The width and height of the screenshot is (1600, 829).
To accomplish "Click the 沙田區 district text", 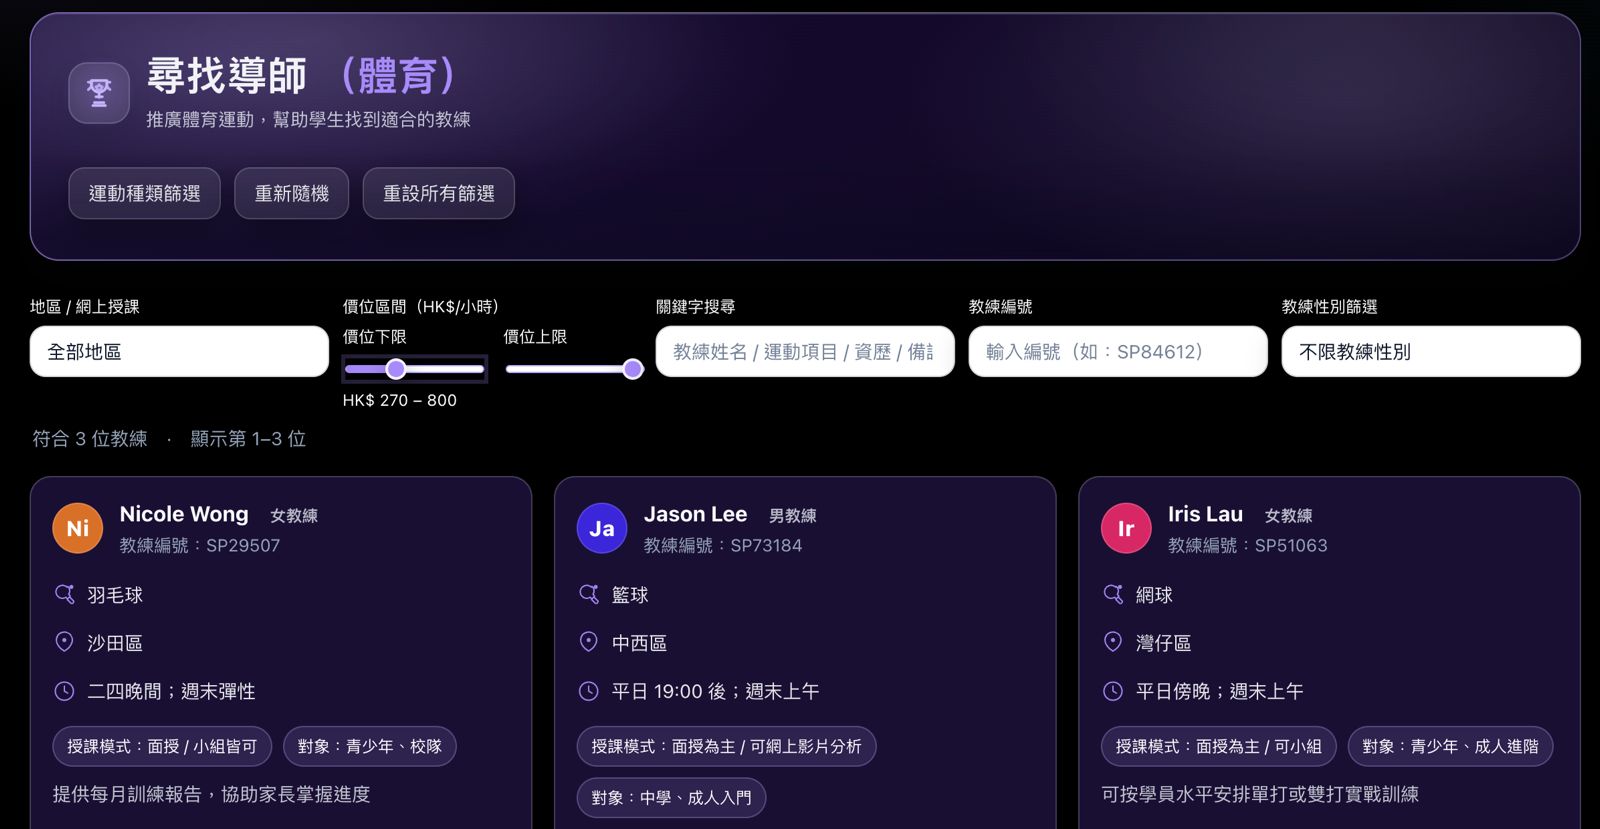I will coord(115,643).
